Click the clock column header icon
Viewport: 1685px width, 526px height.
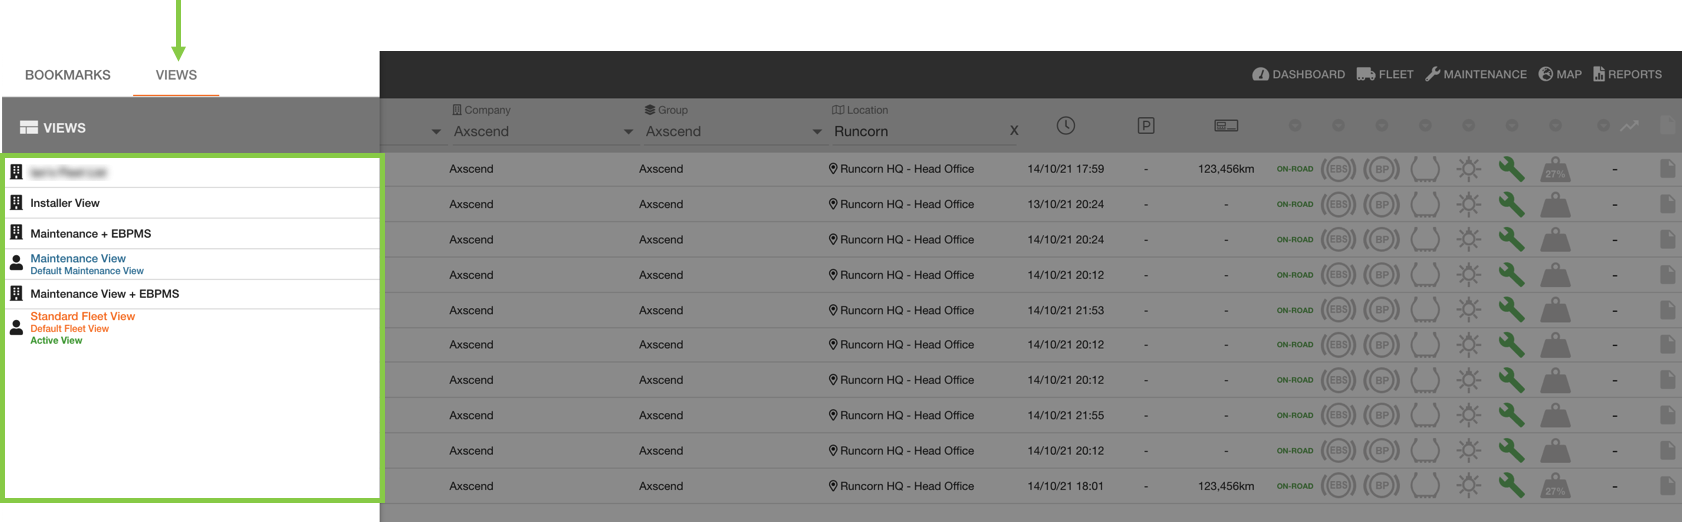coord(1066,126)
